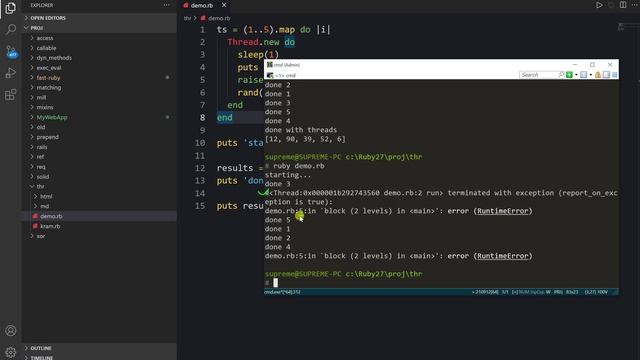Click the 'ruby demo.rb' command text
The image size is (640, 360).
point(299,166)
